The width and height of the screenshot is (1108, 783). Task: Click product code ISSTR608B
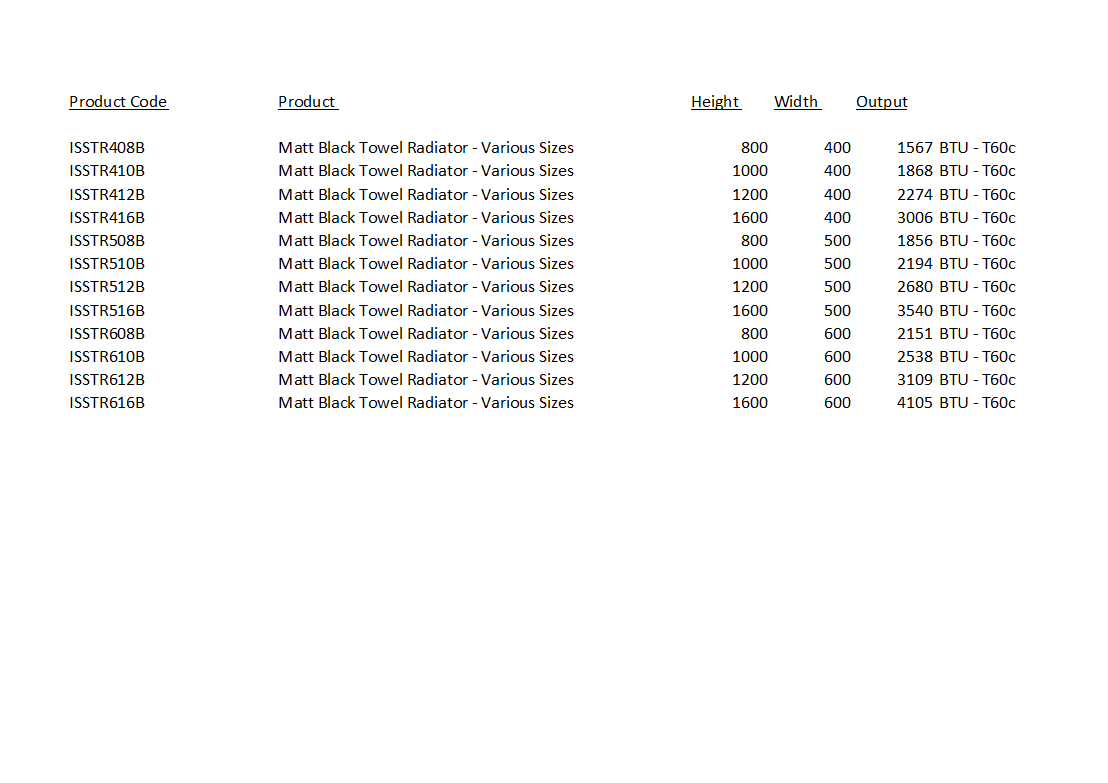click(x=107, y=334)
